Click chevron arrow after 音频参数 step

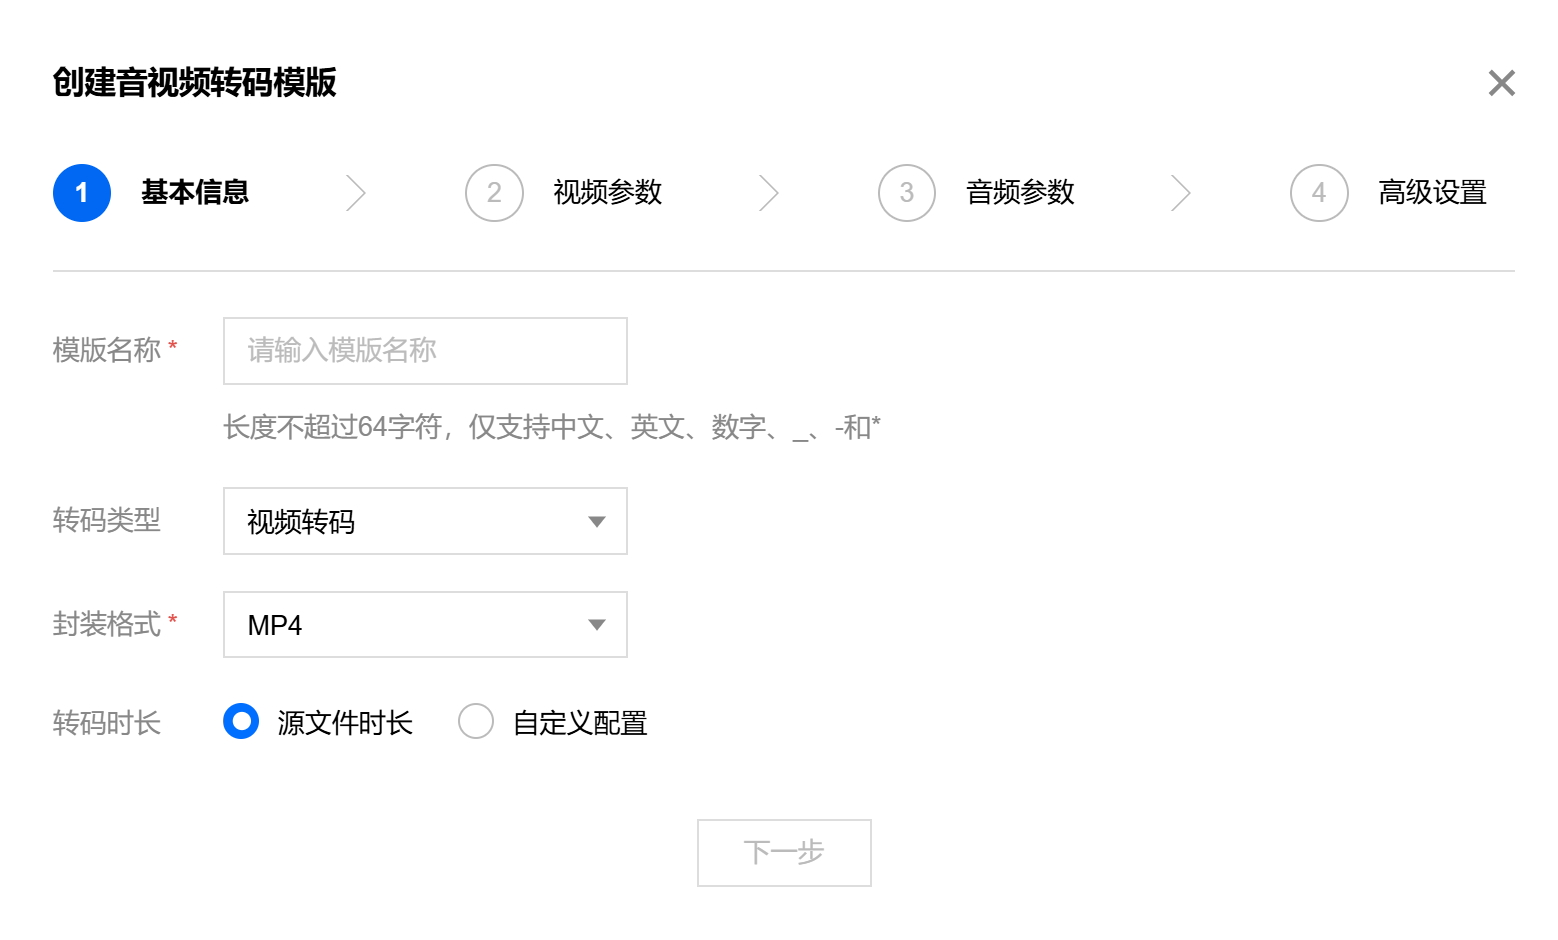pyautogui.click(x=1181, y=193)
